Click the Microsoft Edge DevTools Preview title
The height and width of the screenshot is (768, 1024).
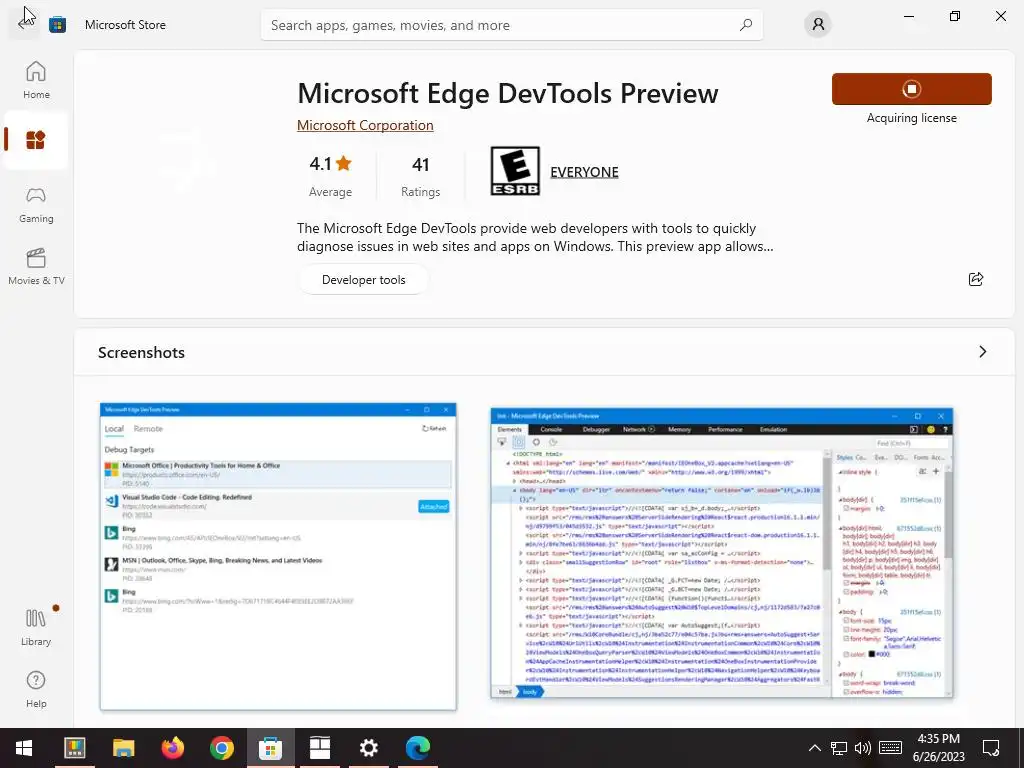[x=507, y=93]
